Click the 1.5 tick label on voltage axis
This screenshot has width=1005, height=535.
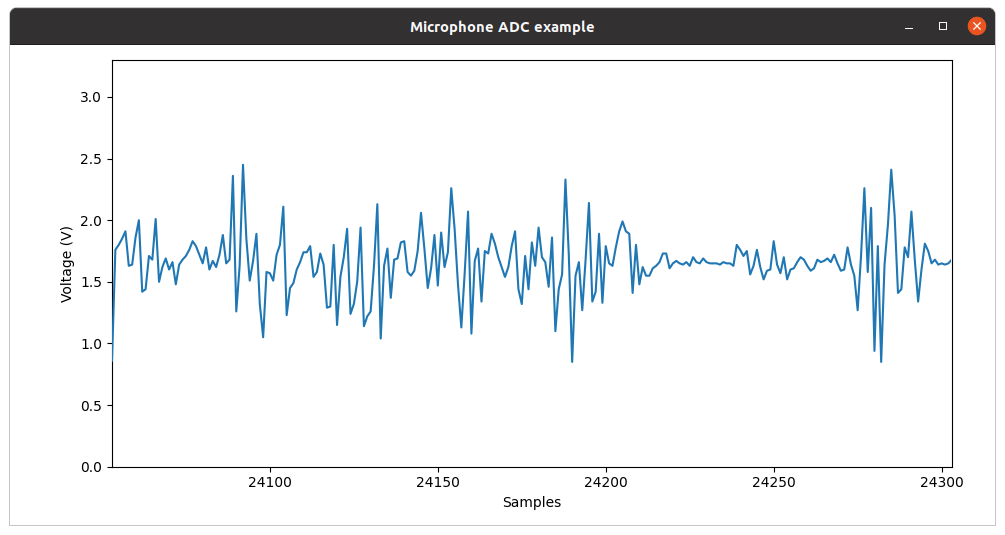[89, 282]
